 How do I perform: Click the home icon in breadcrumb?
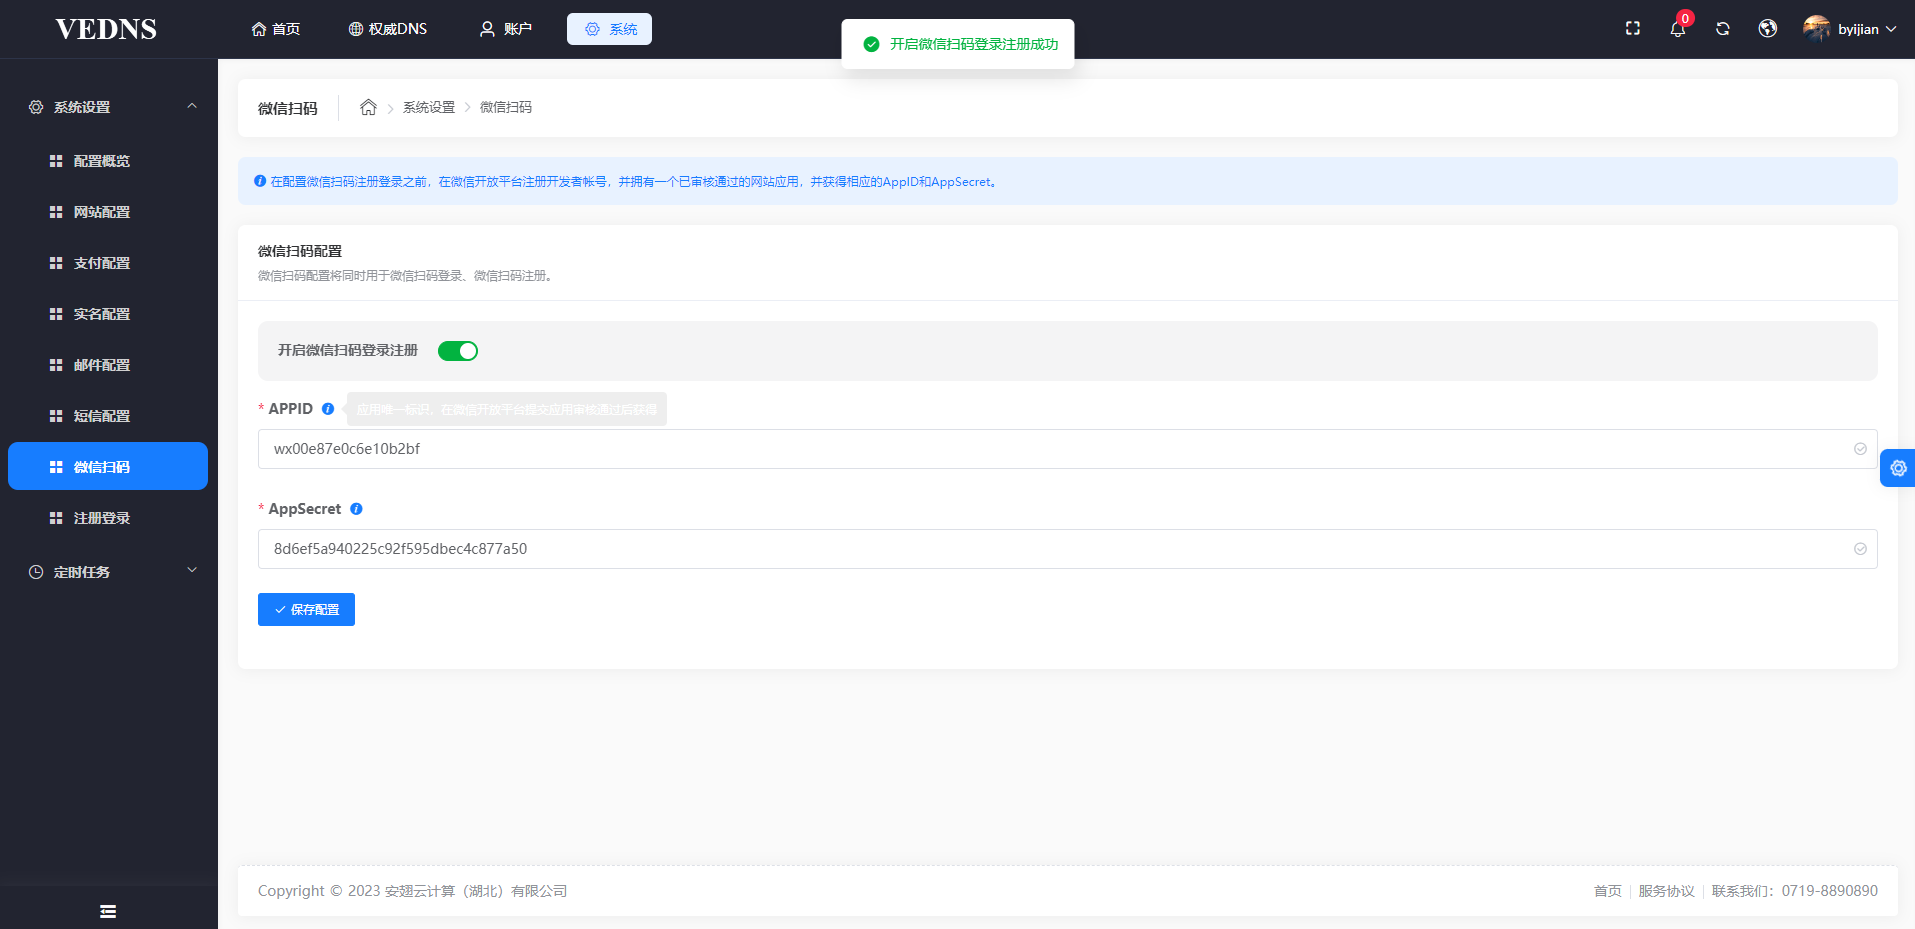tap(368, 108)
